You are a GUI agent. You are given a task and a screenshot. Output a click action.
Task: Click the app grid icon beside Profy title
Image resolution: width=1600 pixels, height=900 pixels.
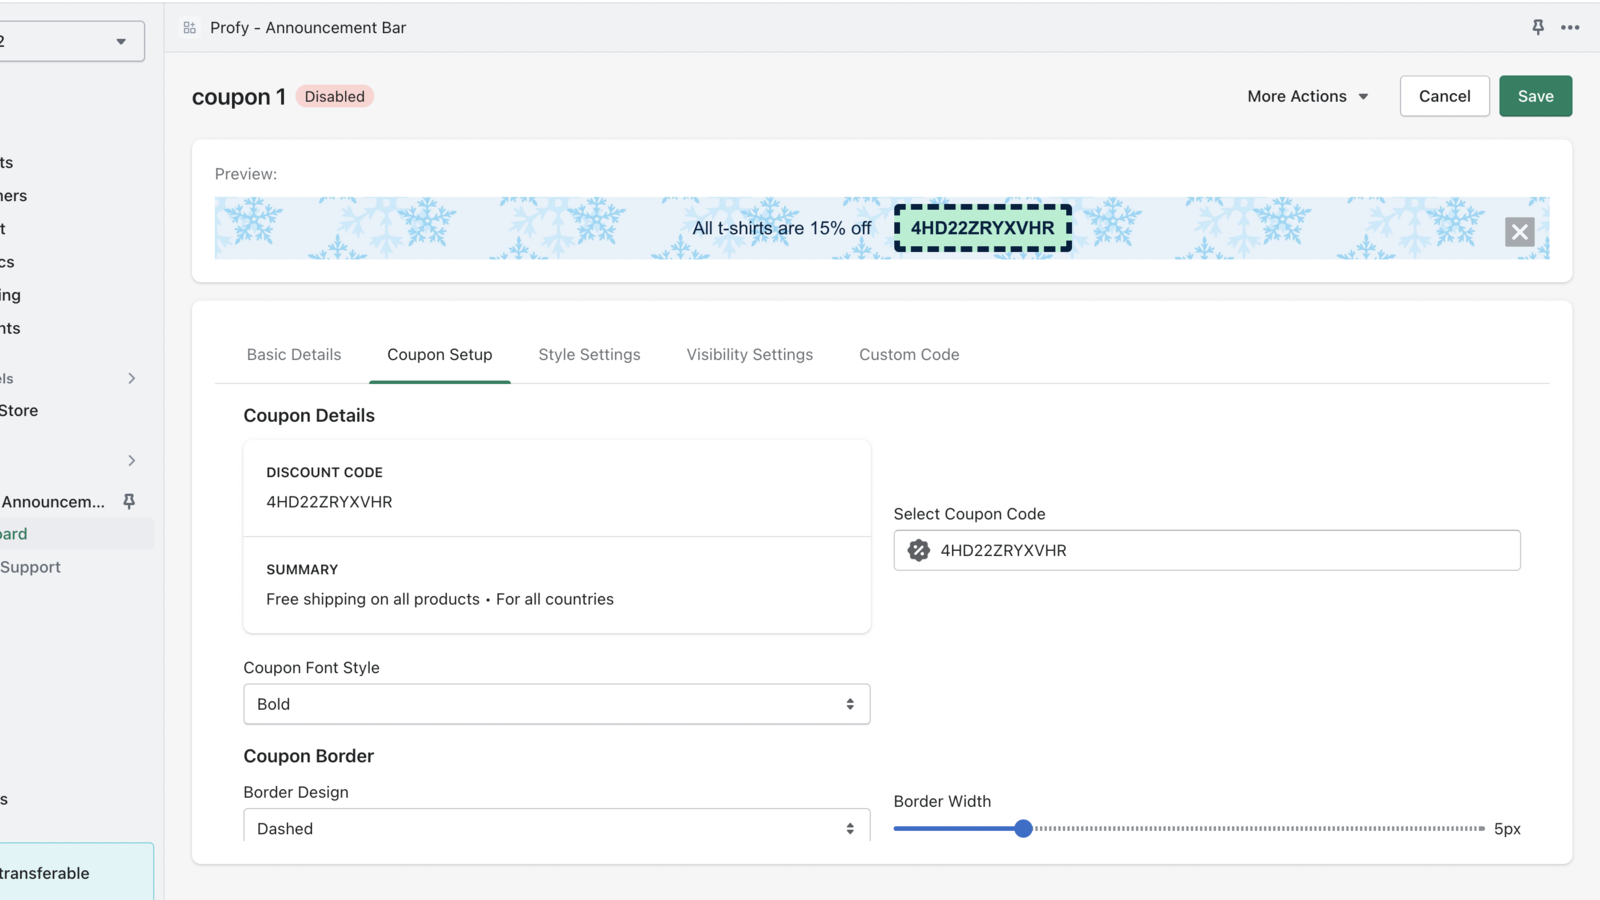(189, 27)
